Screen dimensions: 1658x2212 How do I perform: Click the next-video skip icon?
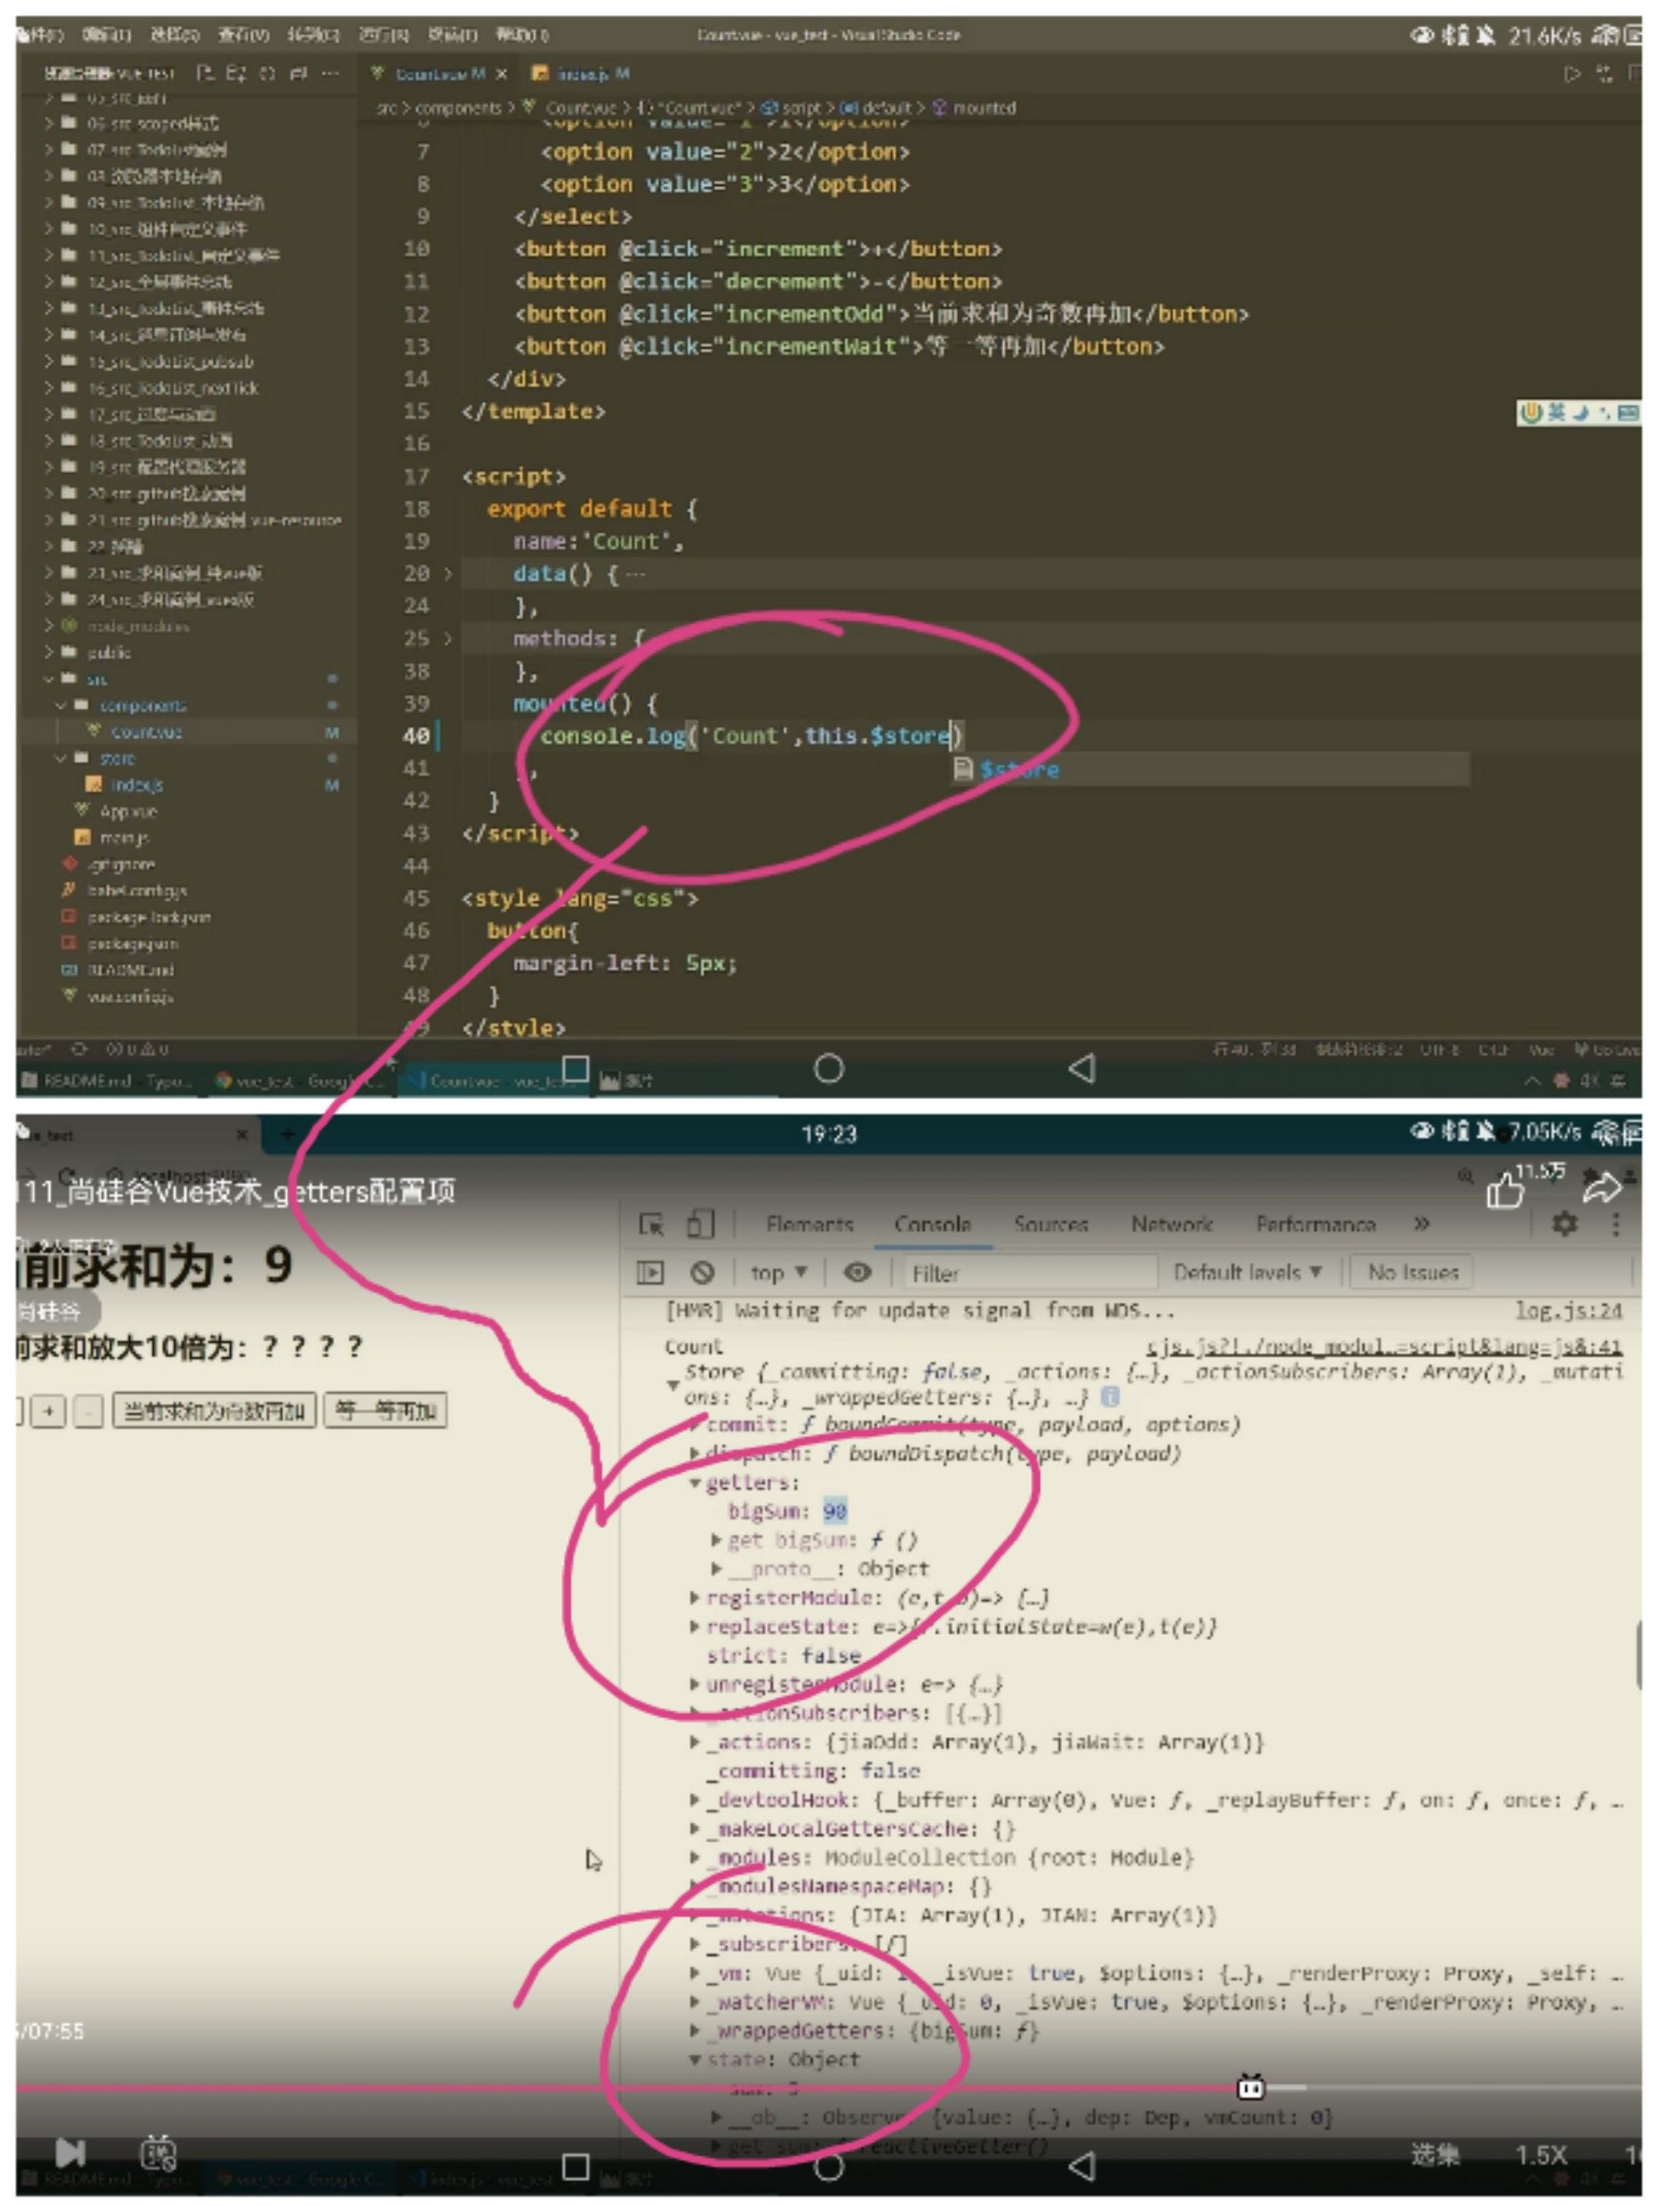point(70,2151)
